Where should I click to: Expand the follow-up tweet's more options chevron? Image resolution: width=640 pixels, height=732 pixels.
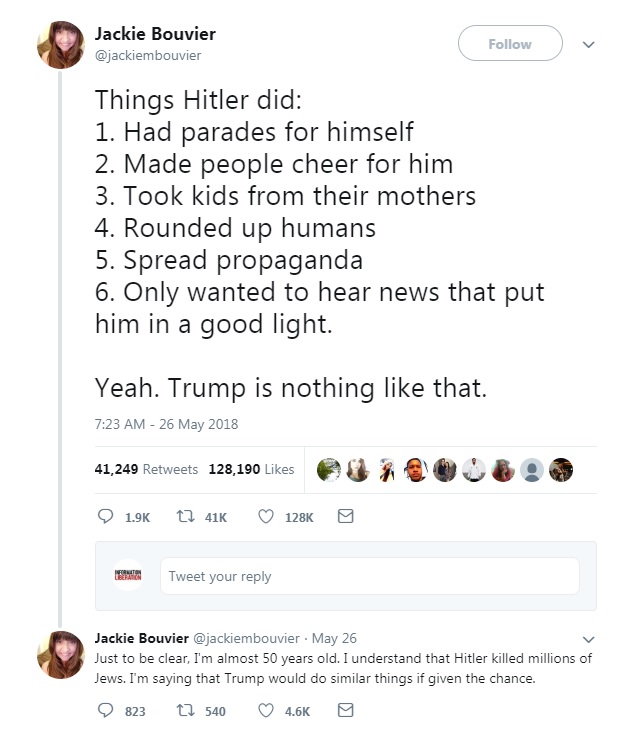[588, 639]
